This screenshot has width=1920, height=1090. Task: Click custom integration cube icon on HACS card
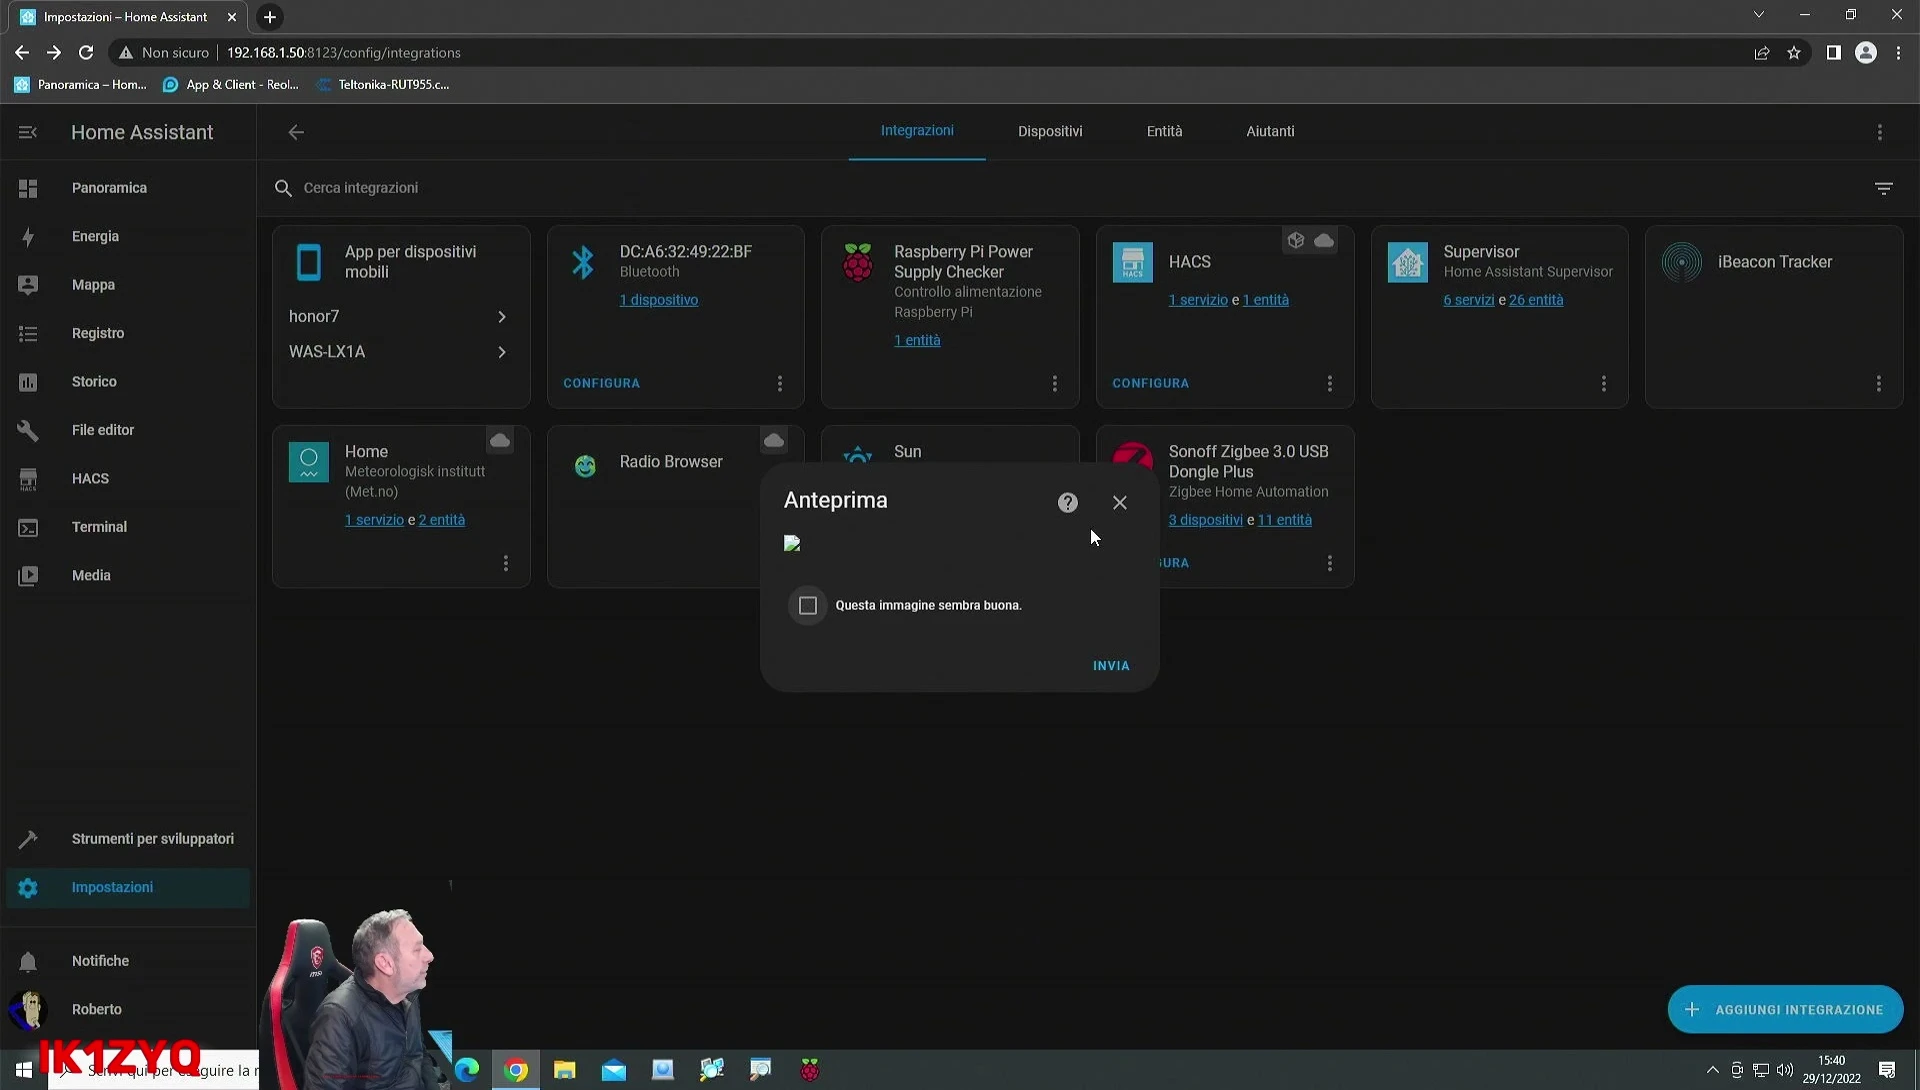click(x=1296, y=241)
